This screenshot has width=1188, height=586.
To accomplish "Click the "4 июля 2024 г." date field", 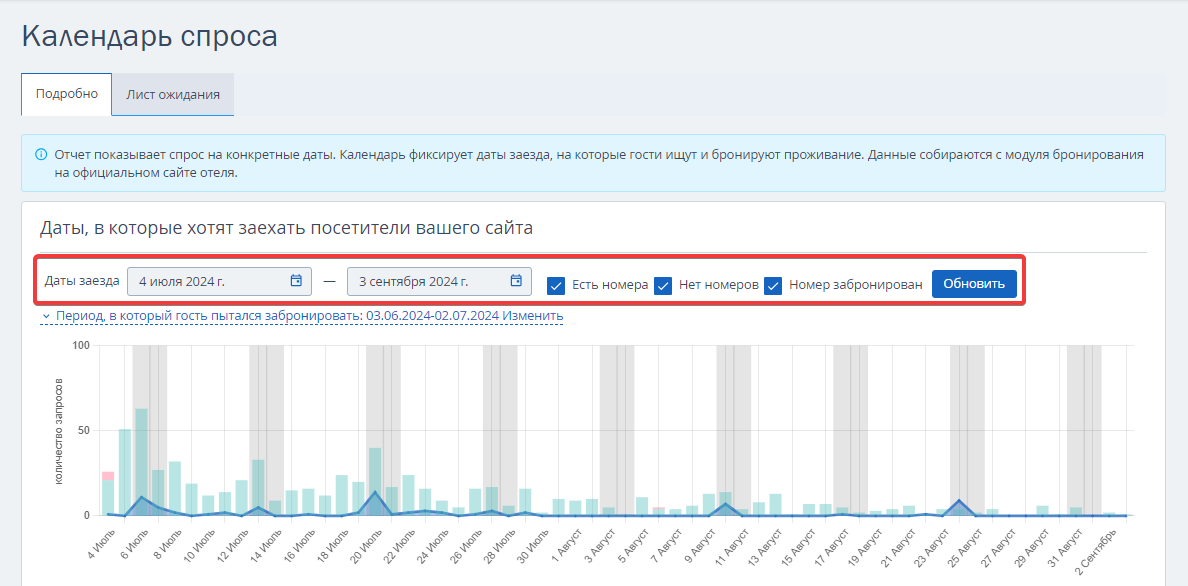I will (219, 281).
